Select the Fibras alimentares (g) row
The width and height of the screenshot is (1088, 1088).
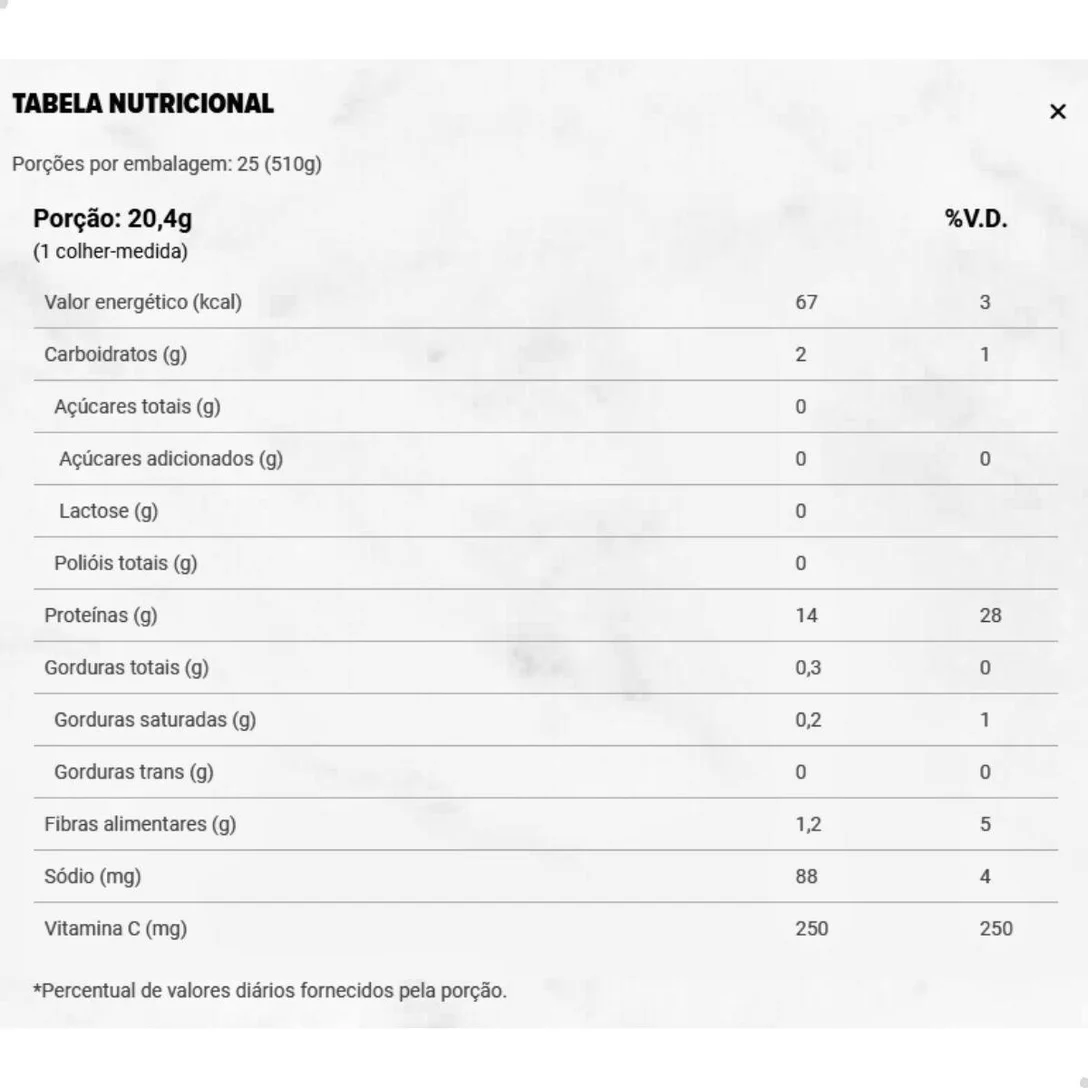coord(140,824)
